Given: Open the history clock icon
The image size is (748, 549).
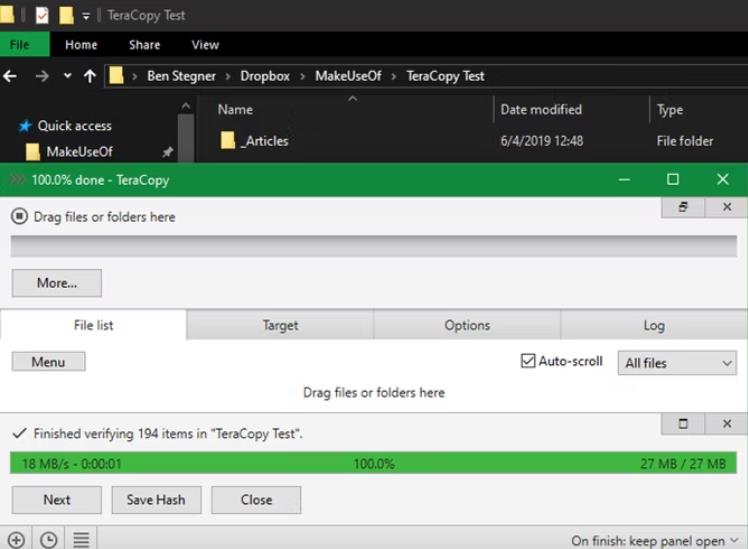Looking at the screenshot, I should pos(48,539).
